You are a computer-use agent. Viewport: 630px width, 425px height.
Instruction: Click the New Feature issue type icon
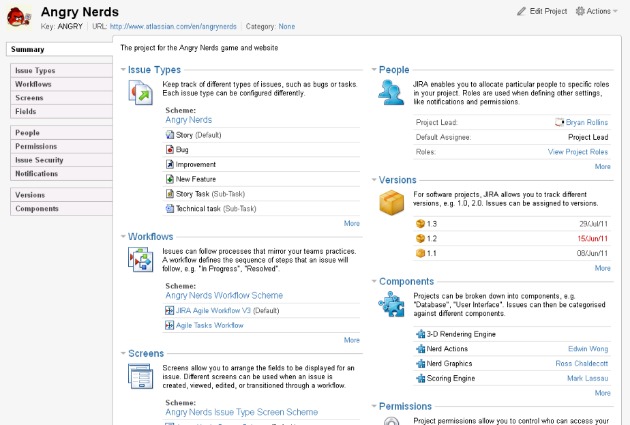(170, 179)
